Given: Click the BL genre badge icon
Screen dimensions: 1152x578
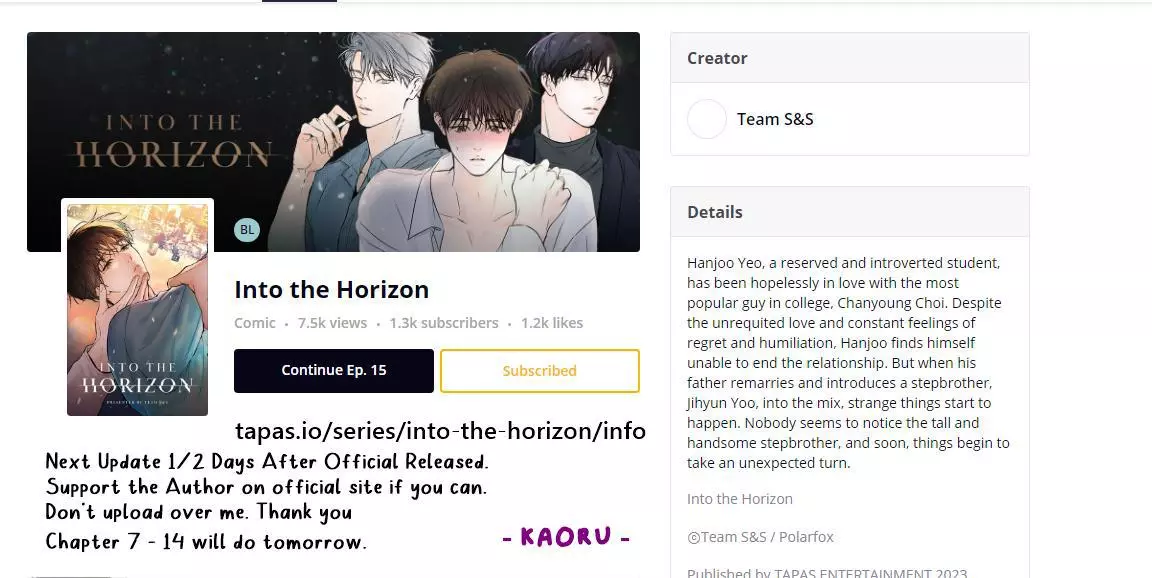Looking at the screenshot, I should click(x=247, y=230).
